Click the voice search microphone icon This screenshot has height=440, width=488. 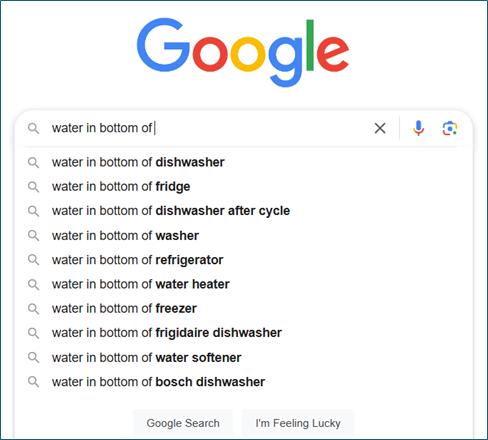coord(418,128)
